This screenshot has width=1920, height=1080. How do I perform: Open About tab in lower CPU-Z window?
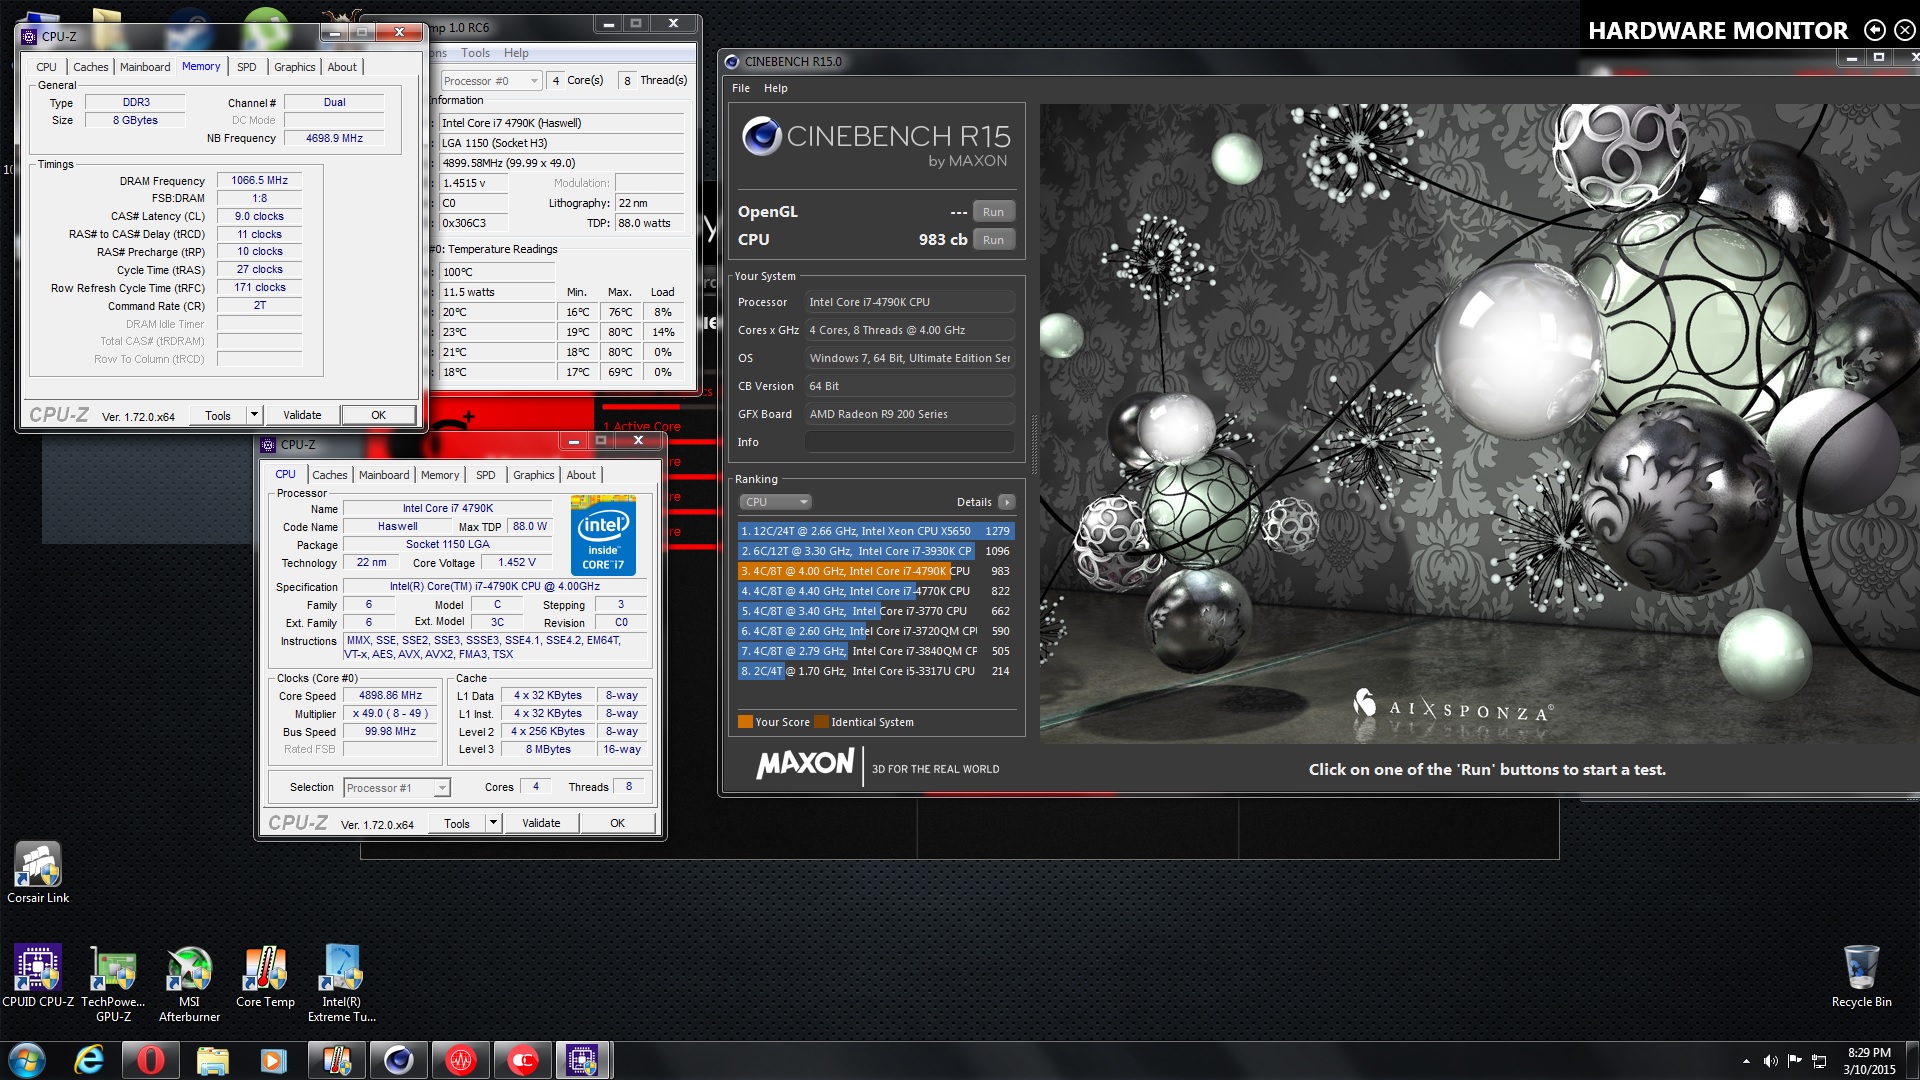pyautogui.click(x=581, y=475)
